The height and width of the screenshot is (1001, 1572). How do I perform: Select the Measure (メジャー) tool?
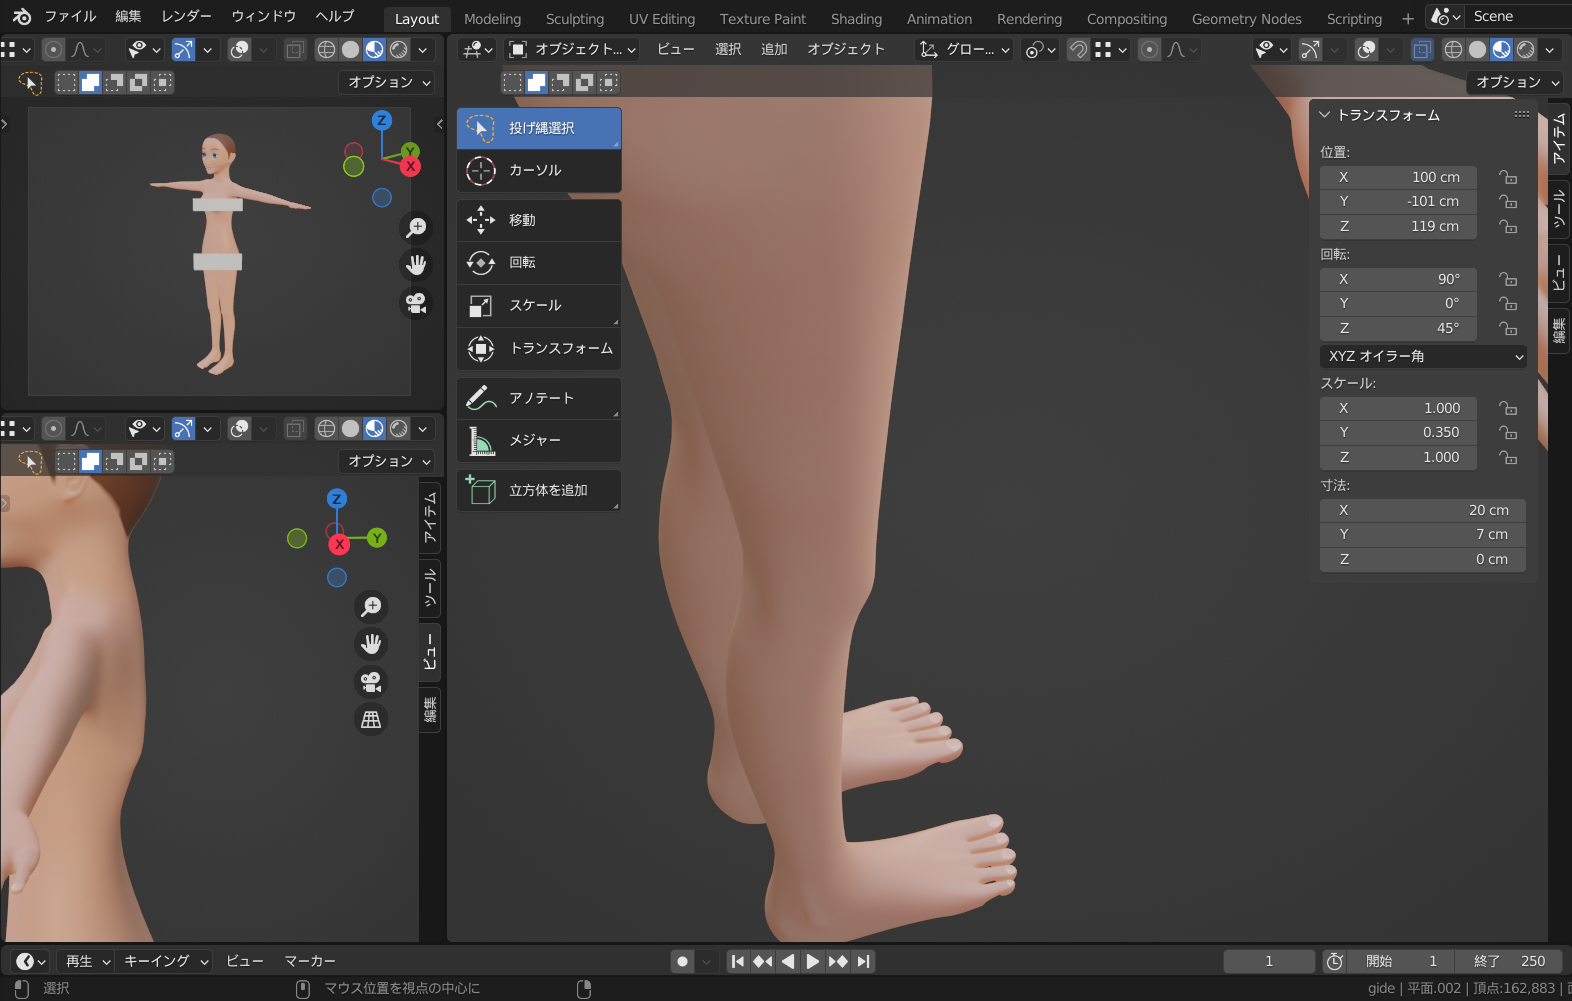(x=538, y=441)
